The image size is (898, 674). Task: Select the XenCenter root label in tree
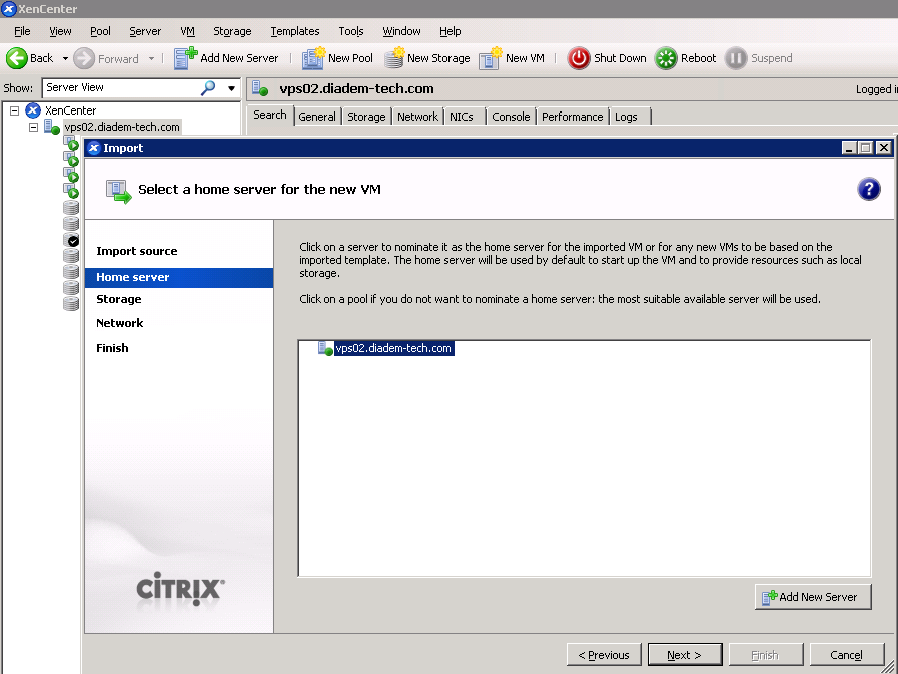(70, 111)
